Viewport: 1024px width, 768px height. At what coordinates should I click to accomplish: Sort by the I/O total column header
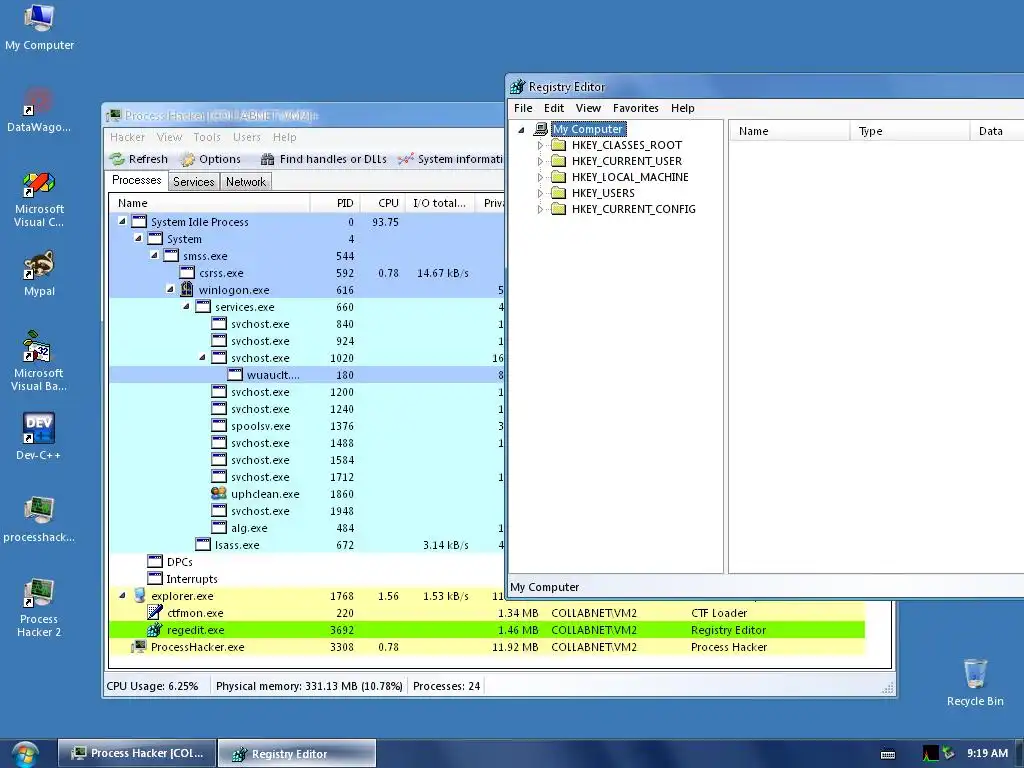(440, 203)
